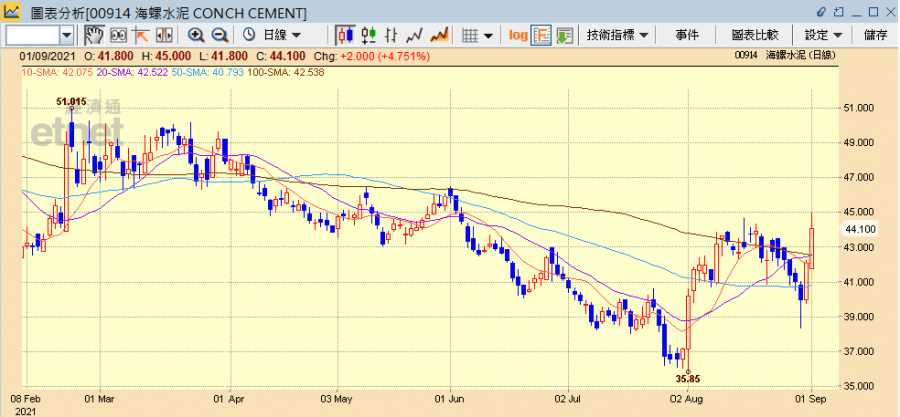Select the hand pan tool
Screen dimensions: 900x417
point(93,35)
